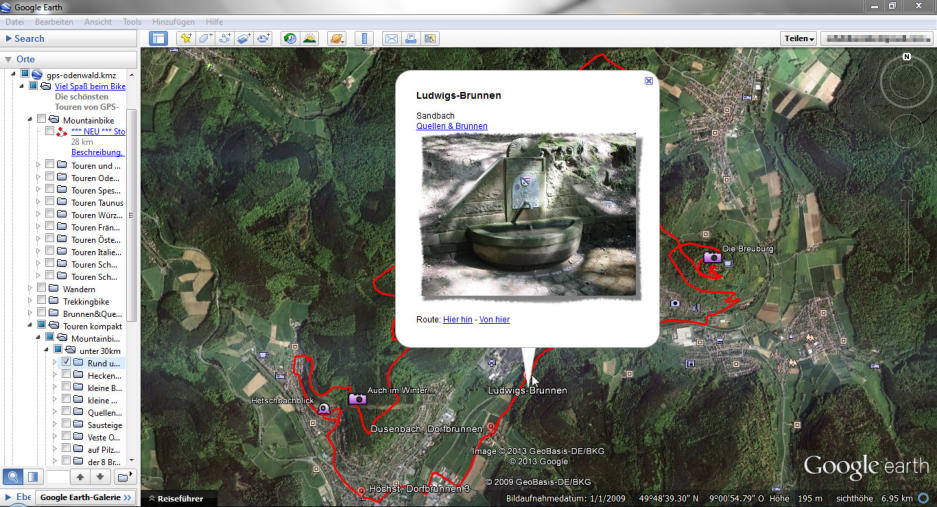937x507 pixels.
Task: Toggle the sidebar visibility toolbar button
Action: [x=158, y=38]
